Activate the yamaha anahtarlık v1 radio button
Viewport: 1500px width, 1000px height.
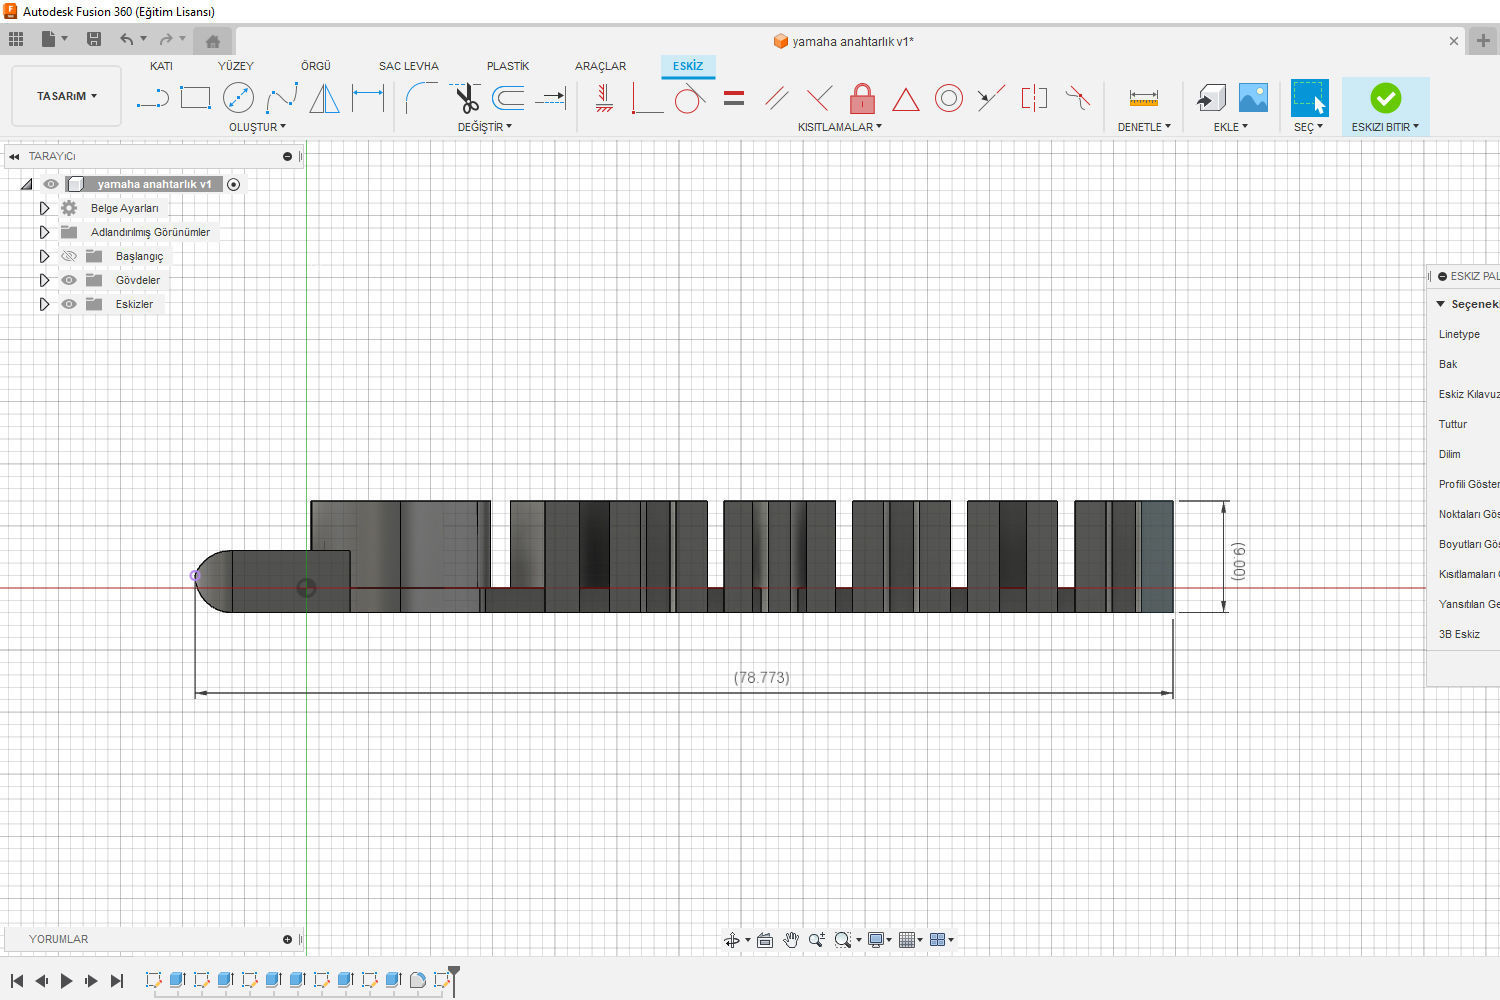234,184
